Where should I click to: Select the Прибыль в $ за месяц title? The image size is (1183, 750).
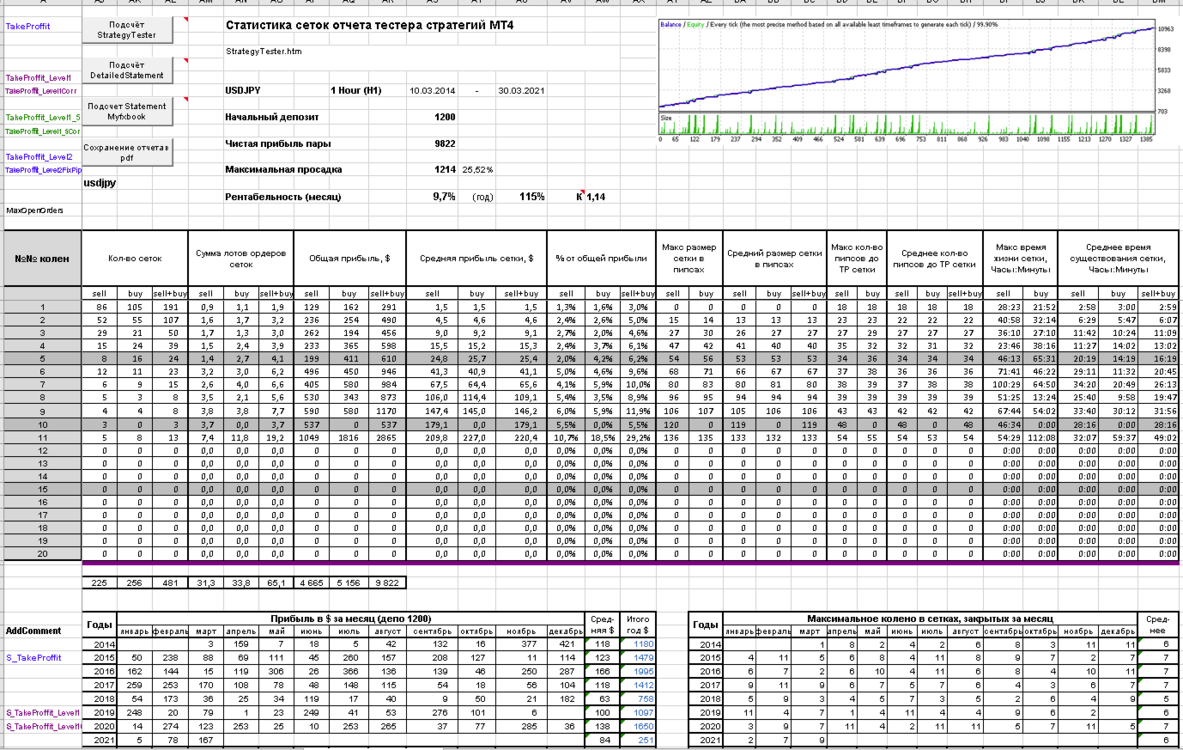[351, 619]
